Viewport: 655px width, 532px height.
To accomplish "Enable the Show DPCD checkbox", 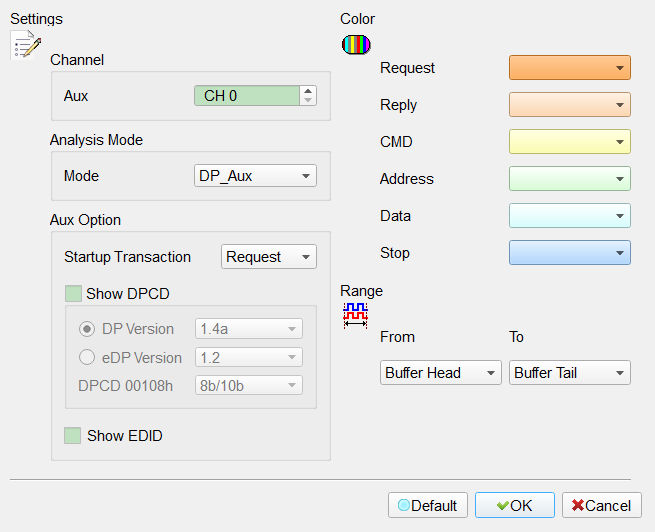I will 73,294.
